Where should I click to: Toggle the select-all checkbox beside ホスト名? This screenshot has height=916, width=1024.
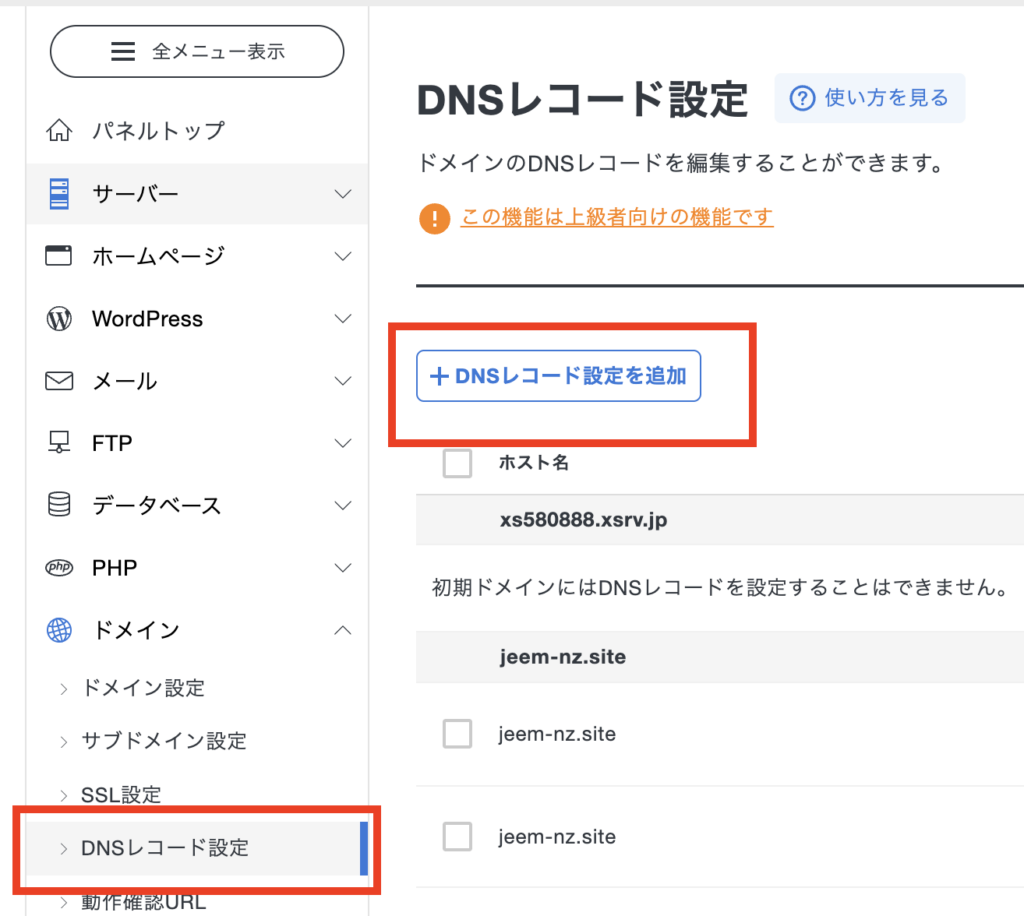(x=457, y=463)
